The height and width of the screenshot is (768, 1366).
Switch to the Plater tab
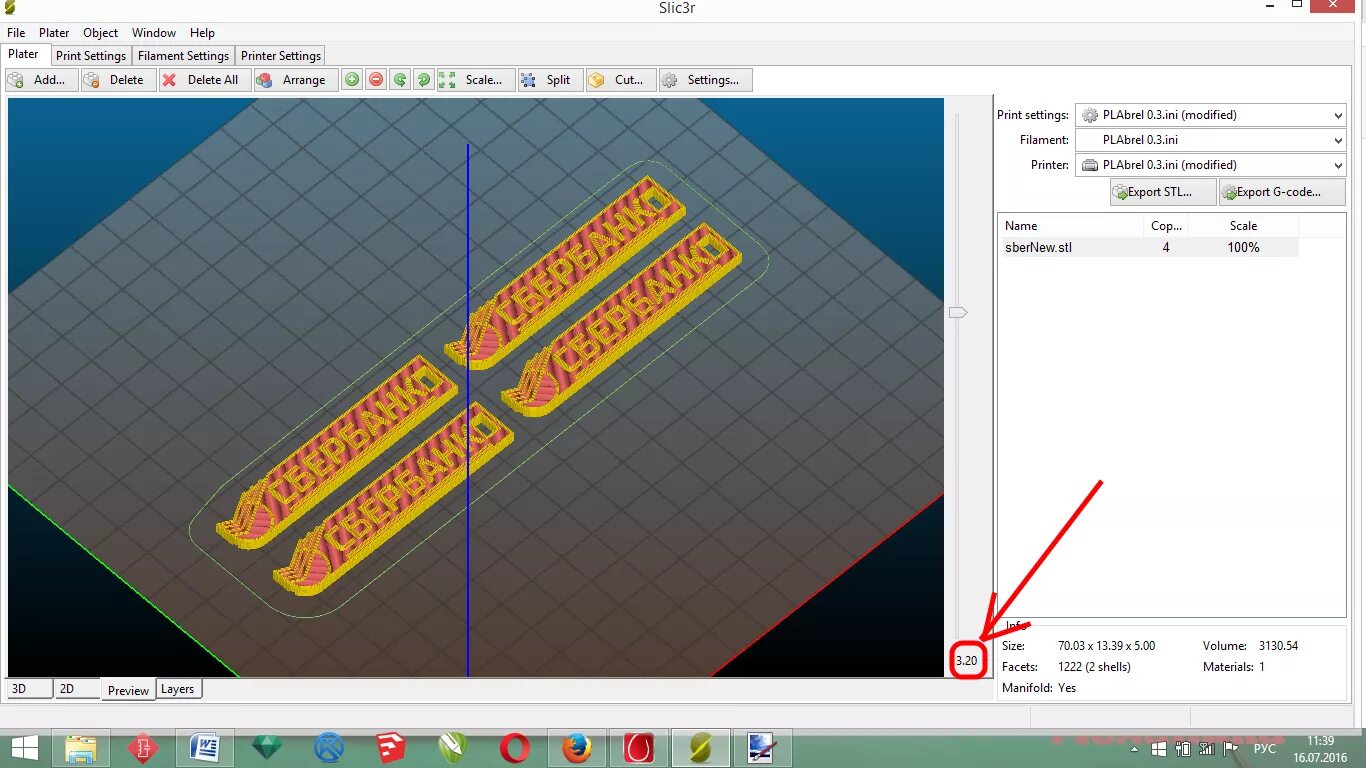(x=24, y=55)
